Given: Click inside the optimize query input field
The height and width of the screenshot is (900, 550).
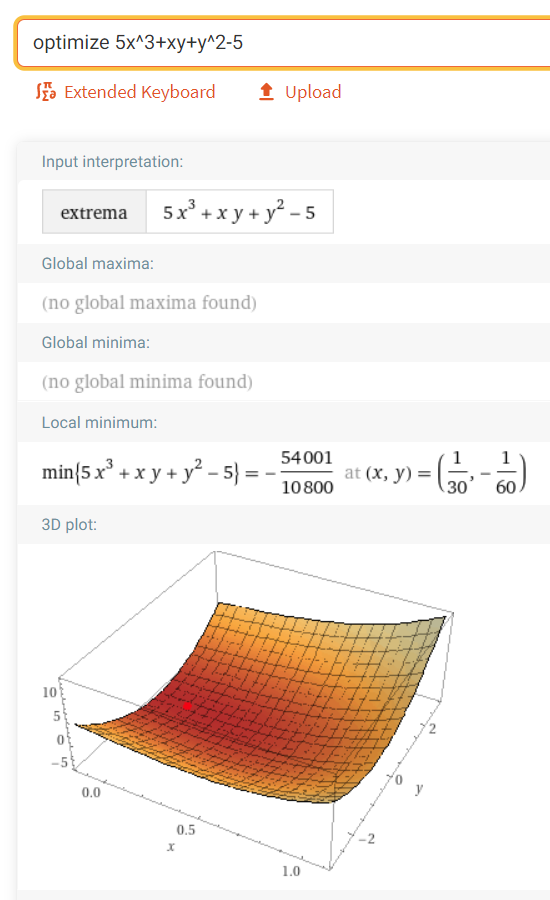Looking at the screenshot, I should 283,42.
